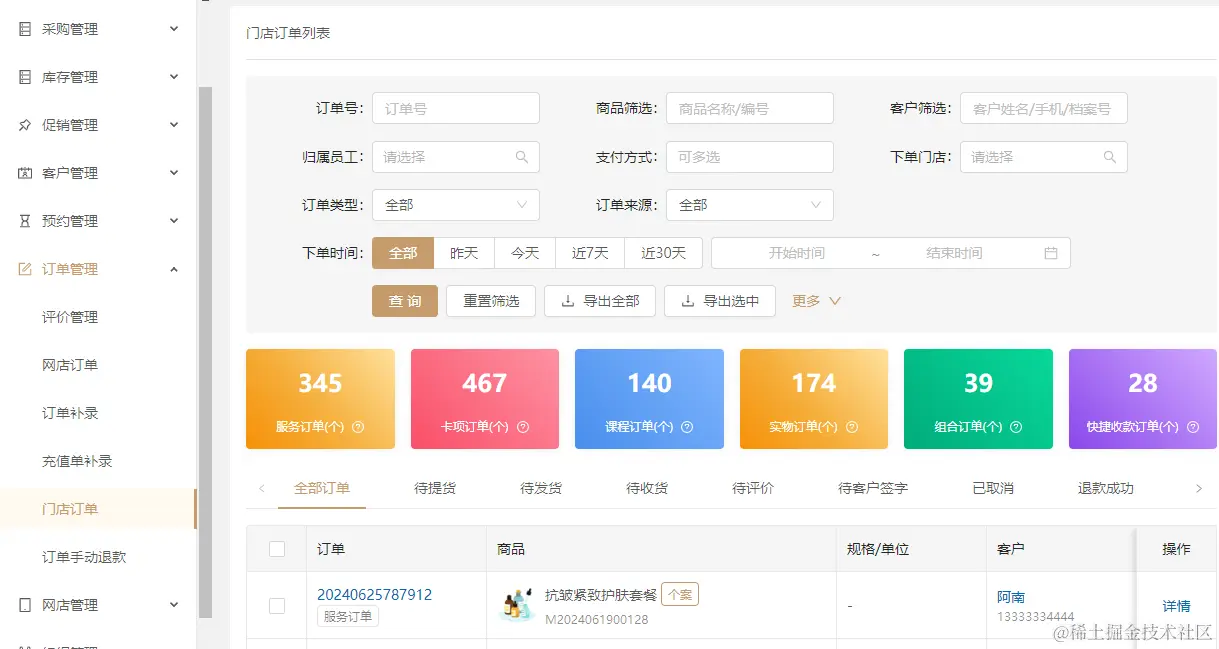Click inside the 订单号 input field

coord(455,108)
